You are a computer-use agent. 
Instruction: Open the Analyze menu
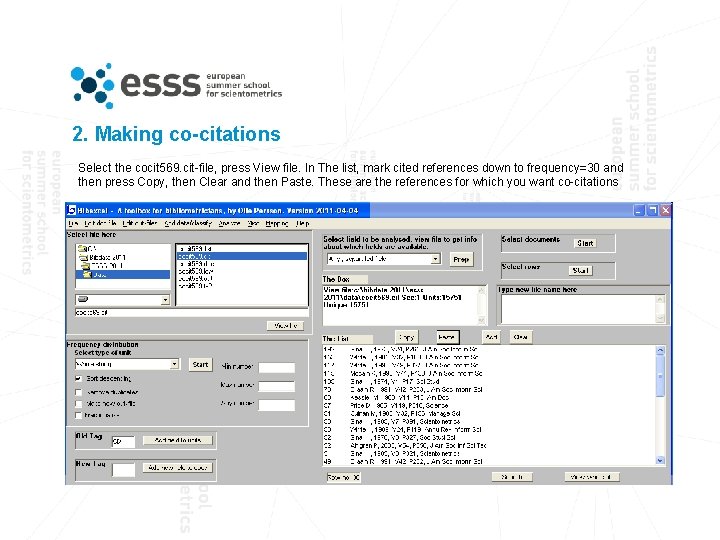coord(229,223)
